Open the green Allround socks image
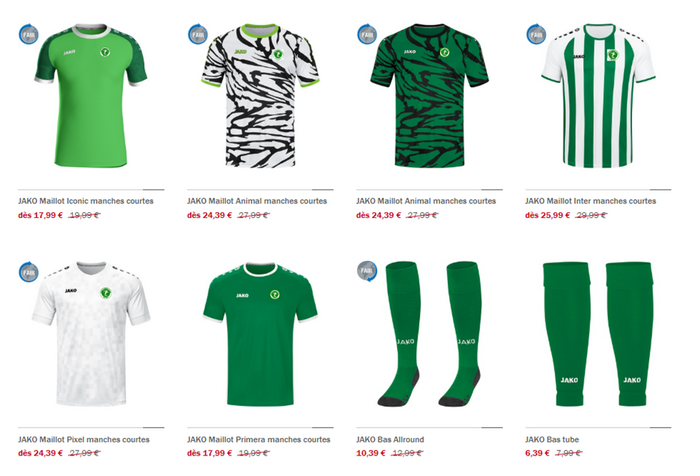The height and width of the screenshot is (476, 700). [429, 334]
